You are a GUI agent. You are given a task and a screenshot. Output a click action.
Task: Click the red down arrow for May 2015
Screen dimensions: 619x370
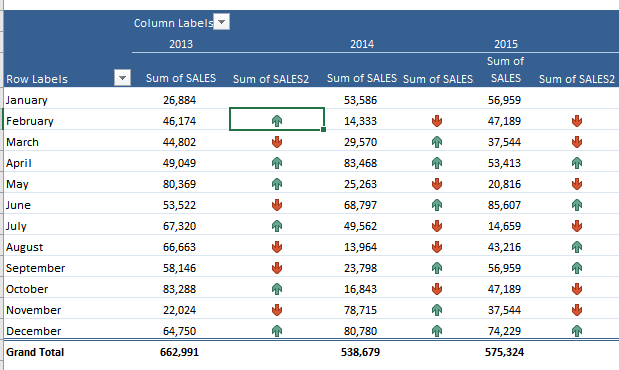(577, 184)
